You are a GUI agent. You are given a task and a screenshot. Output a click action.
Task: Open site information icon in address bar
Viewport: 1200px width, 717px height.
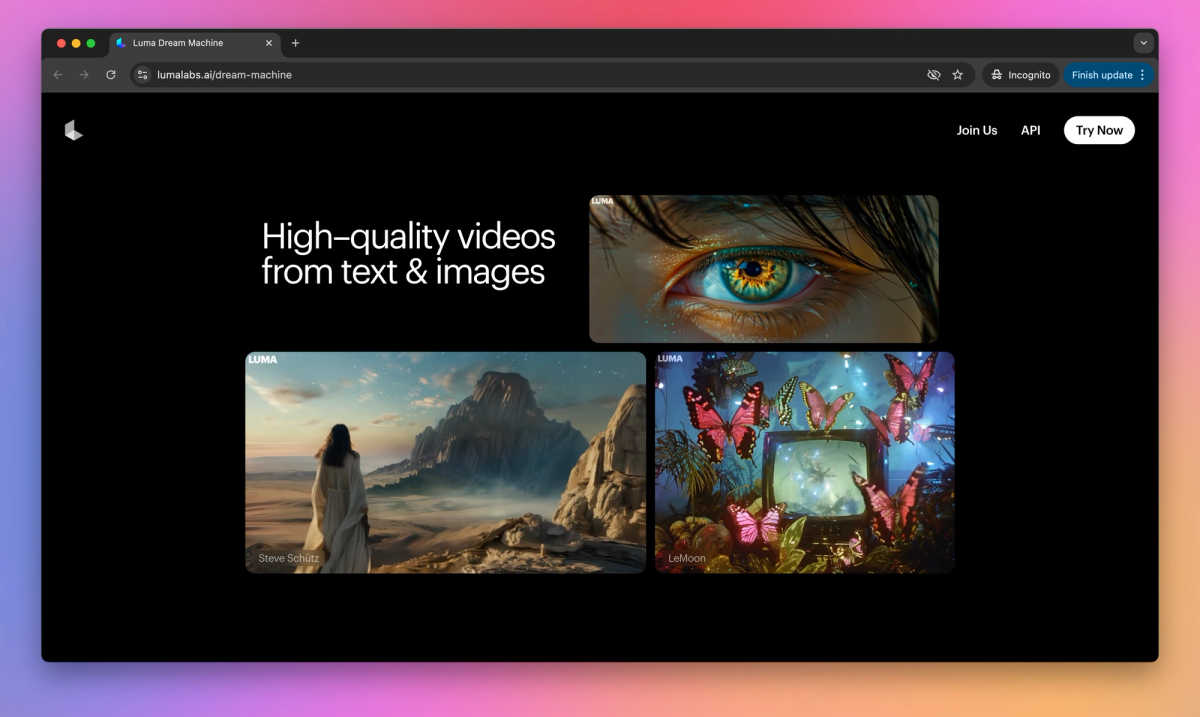tap(143, 75)
